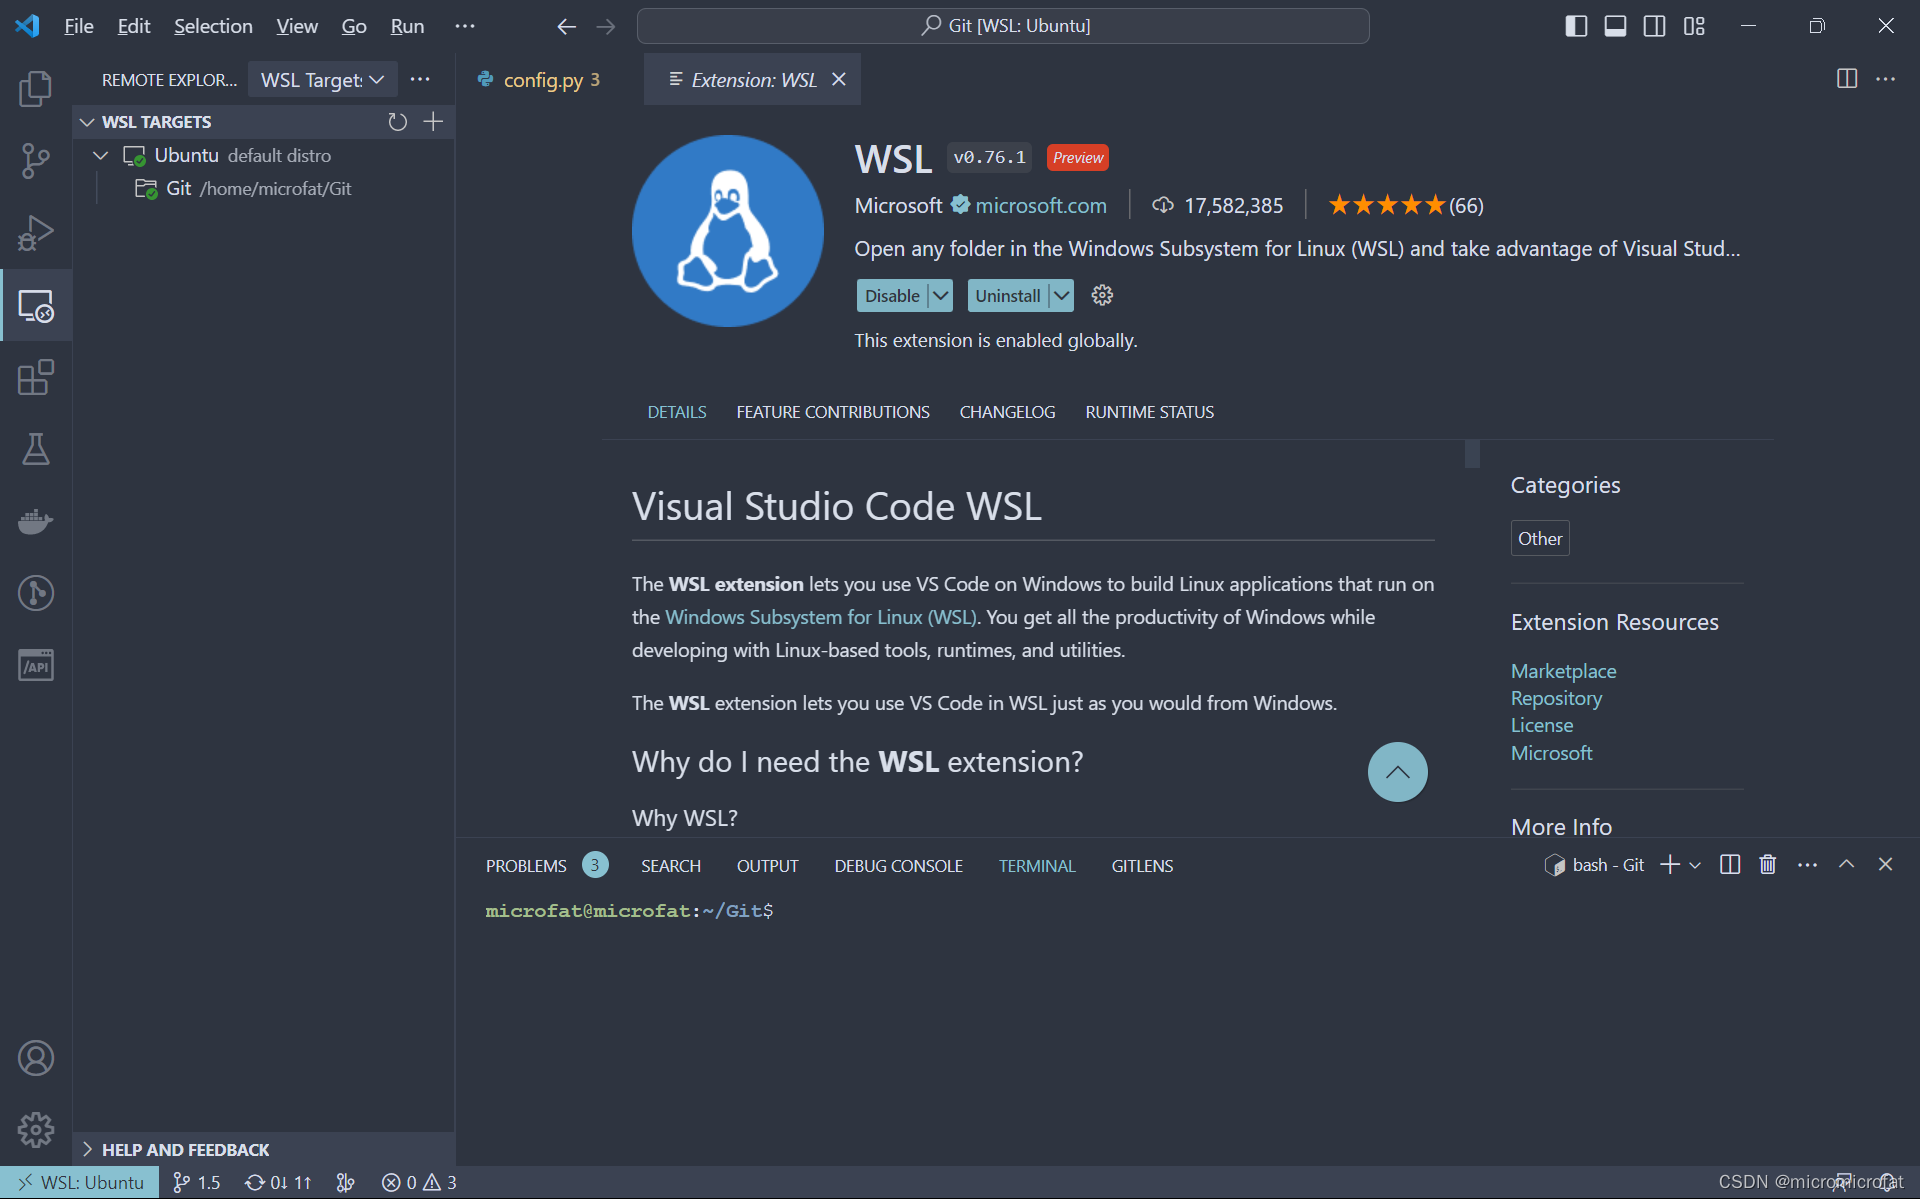Open the Docker view
This screenshot has width=1920, height=1199.
(36, 521)
